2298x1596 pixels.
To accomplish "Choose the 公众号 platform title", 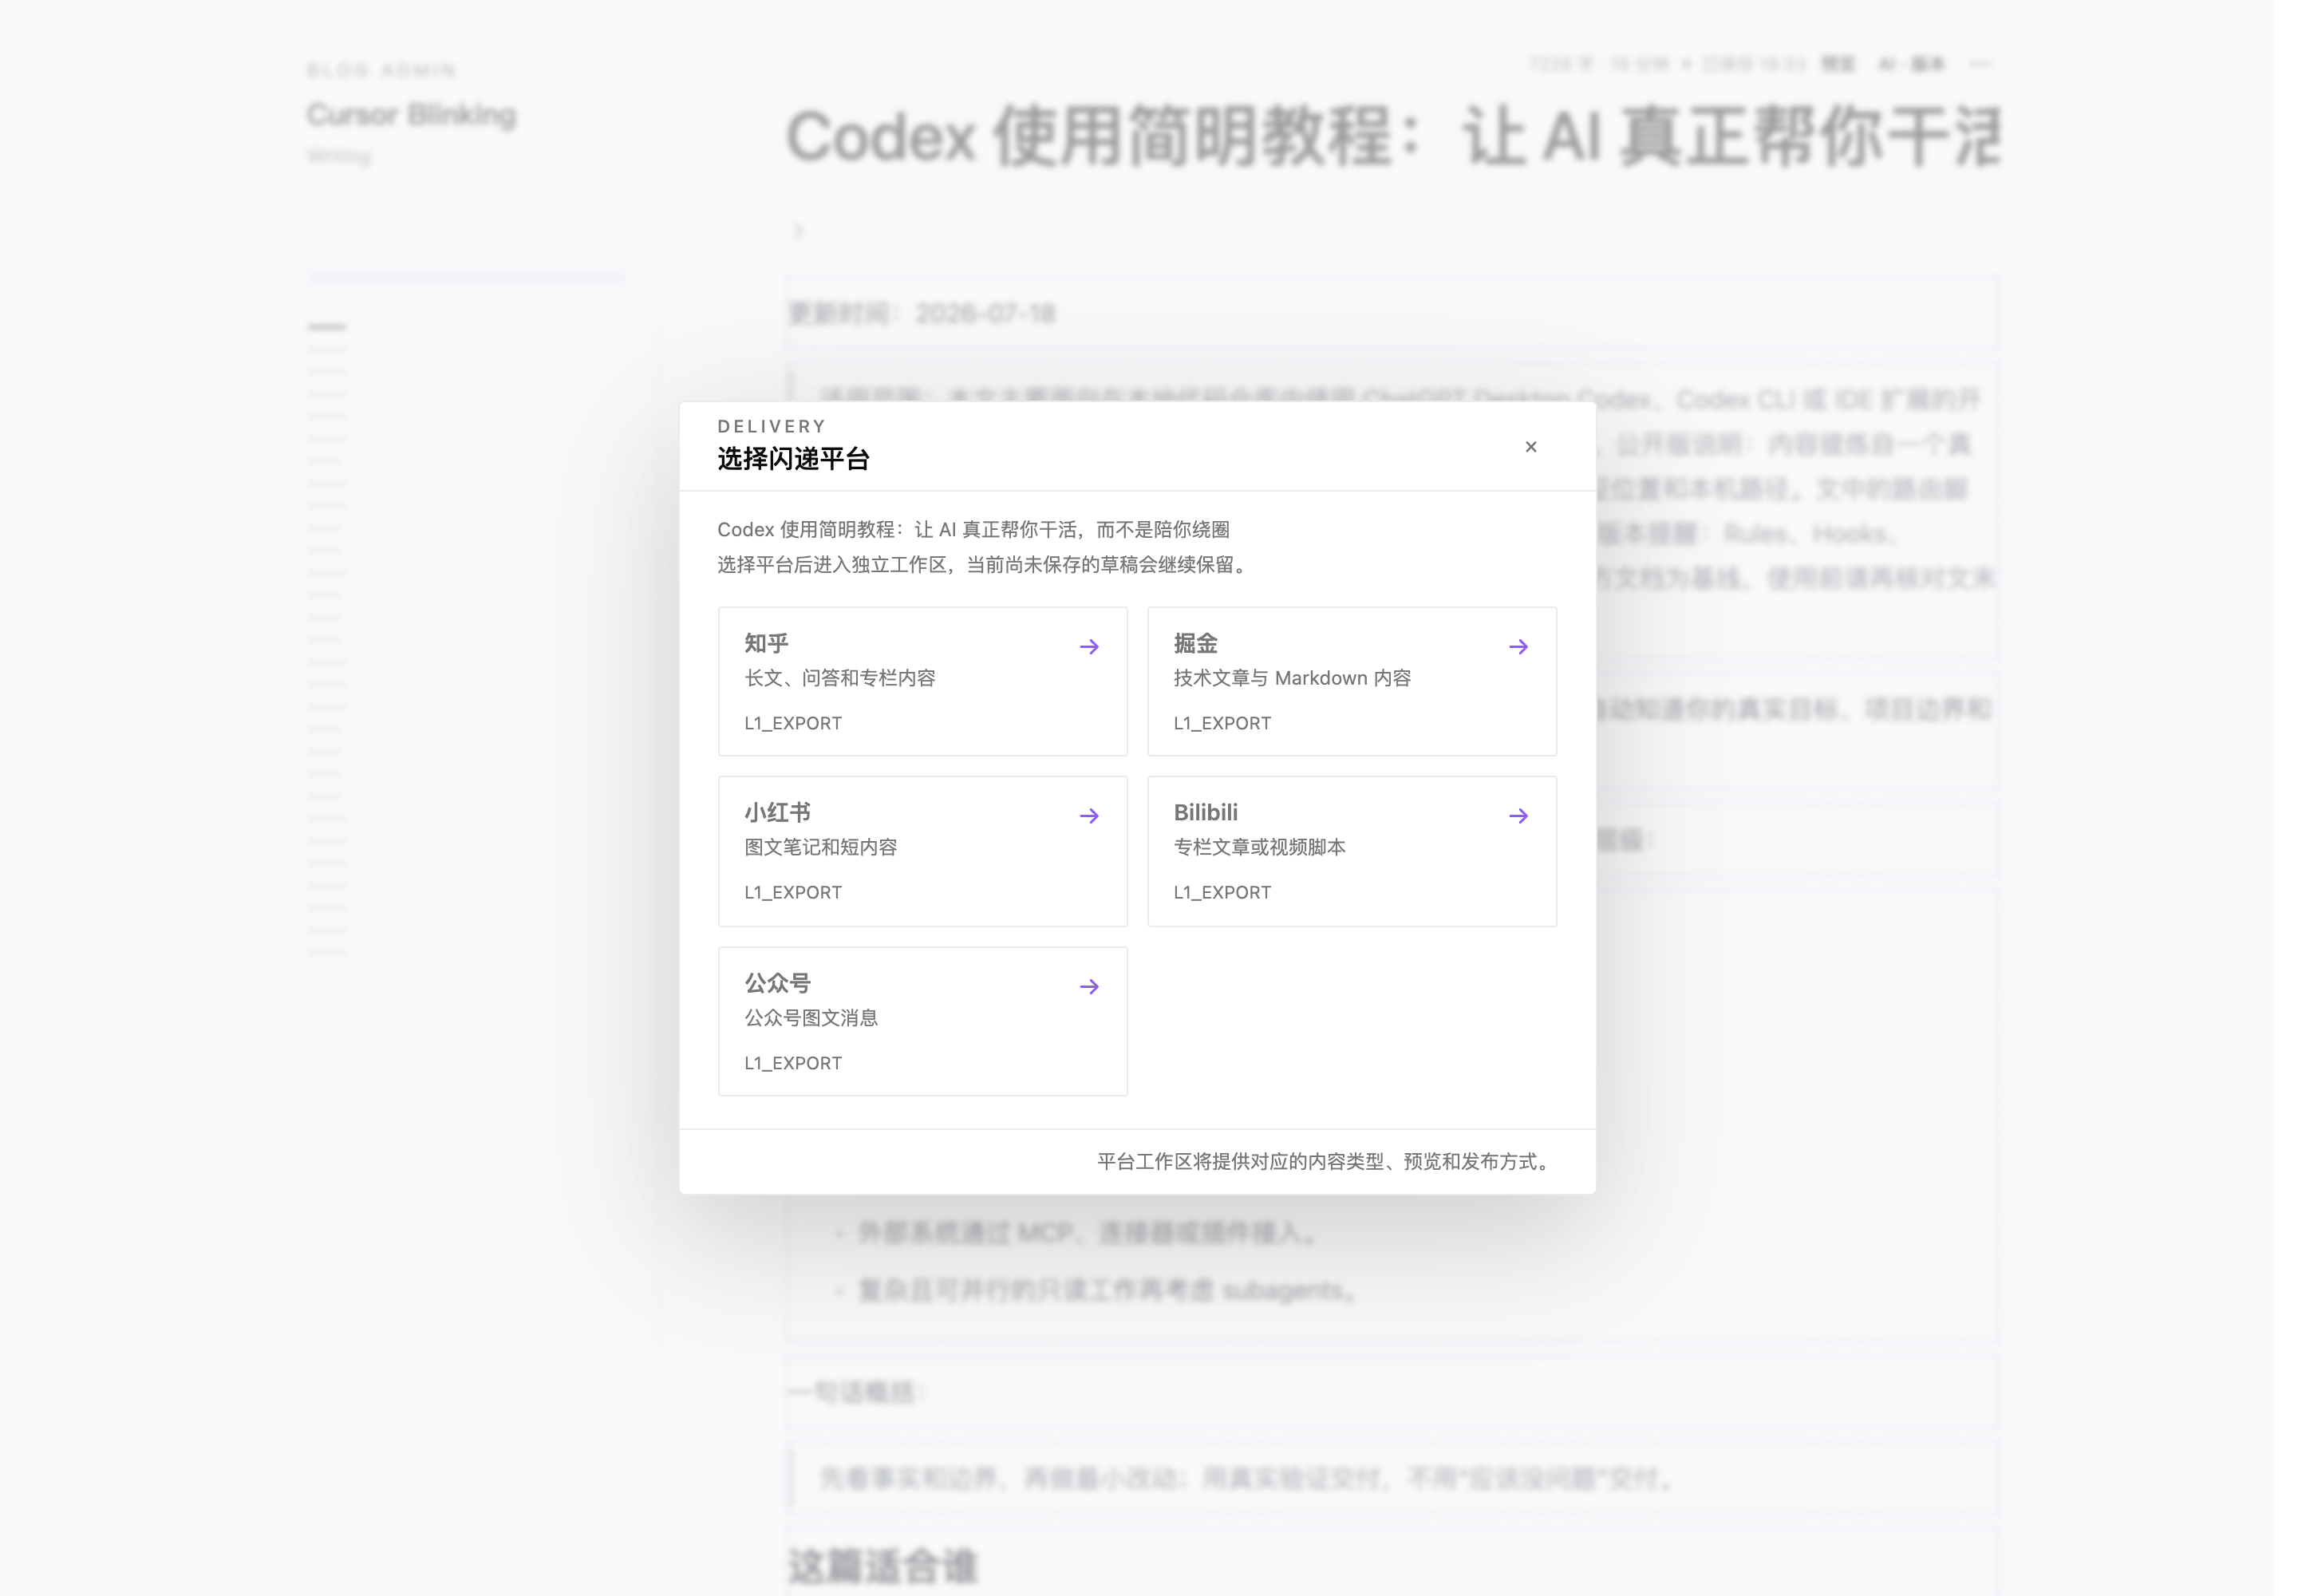I will pos(777,983).
